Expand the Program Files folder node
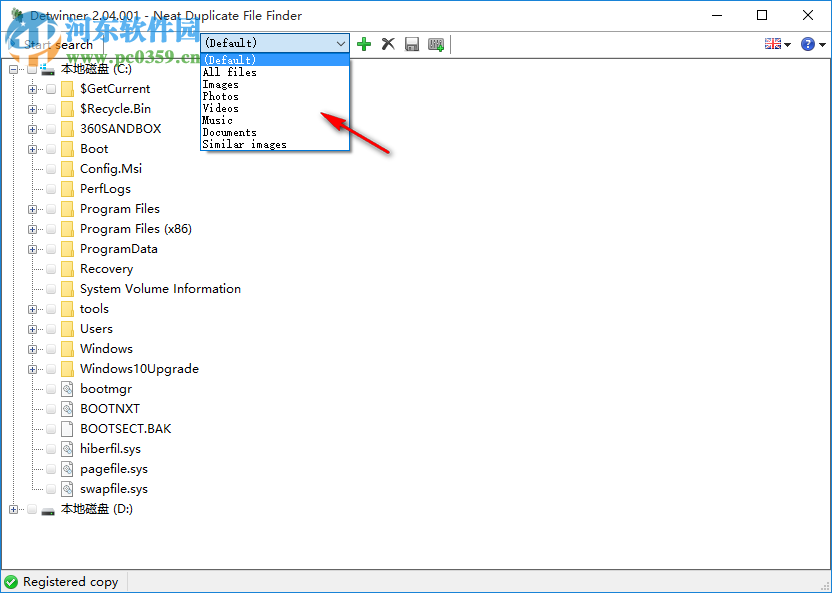 tap(32, 209)
